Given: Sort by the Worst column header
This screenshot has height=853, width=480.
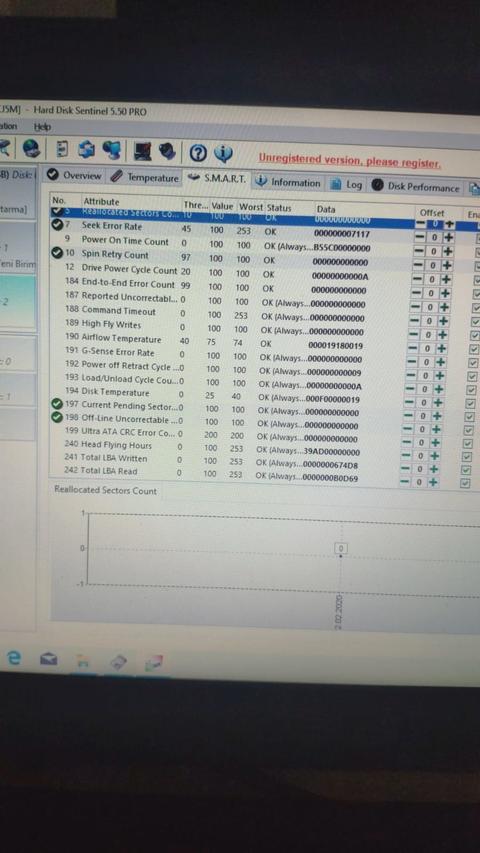Looking at the screenshot, I should coord(251,207).
